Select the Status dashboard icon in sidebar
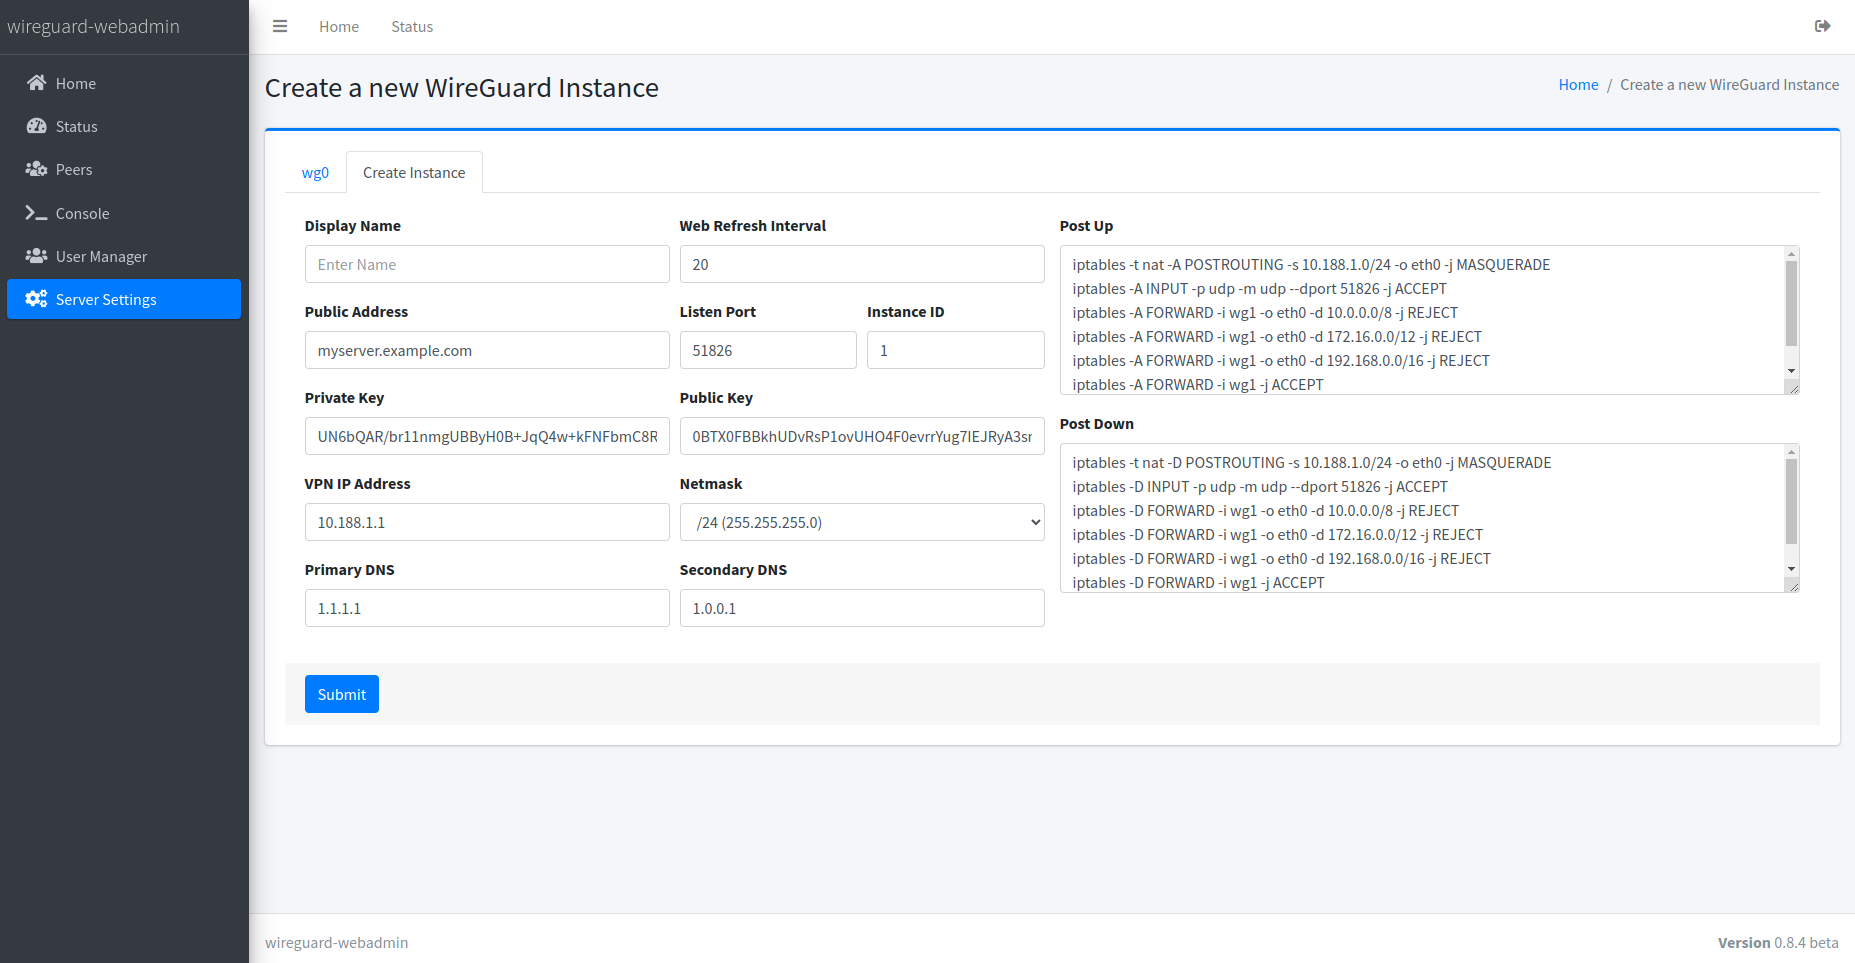This screenshot has width=1855, height=963. click(x=37, y=126)
